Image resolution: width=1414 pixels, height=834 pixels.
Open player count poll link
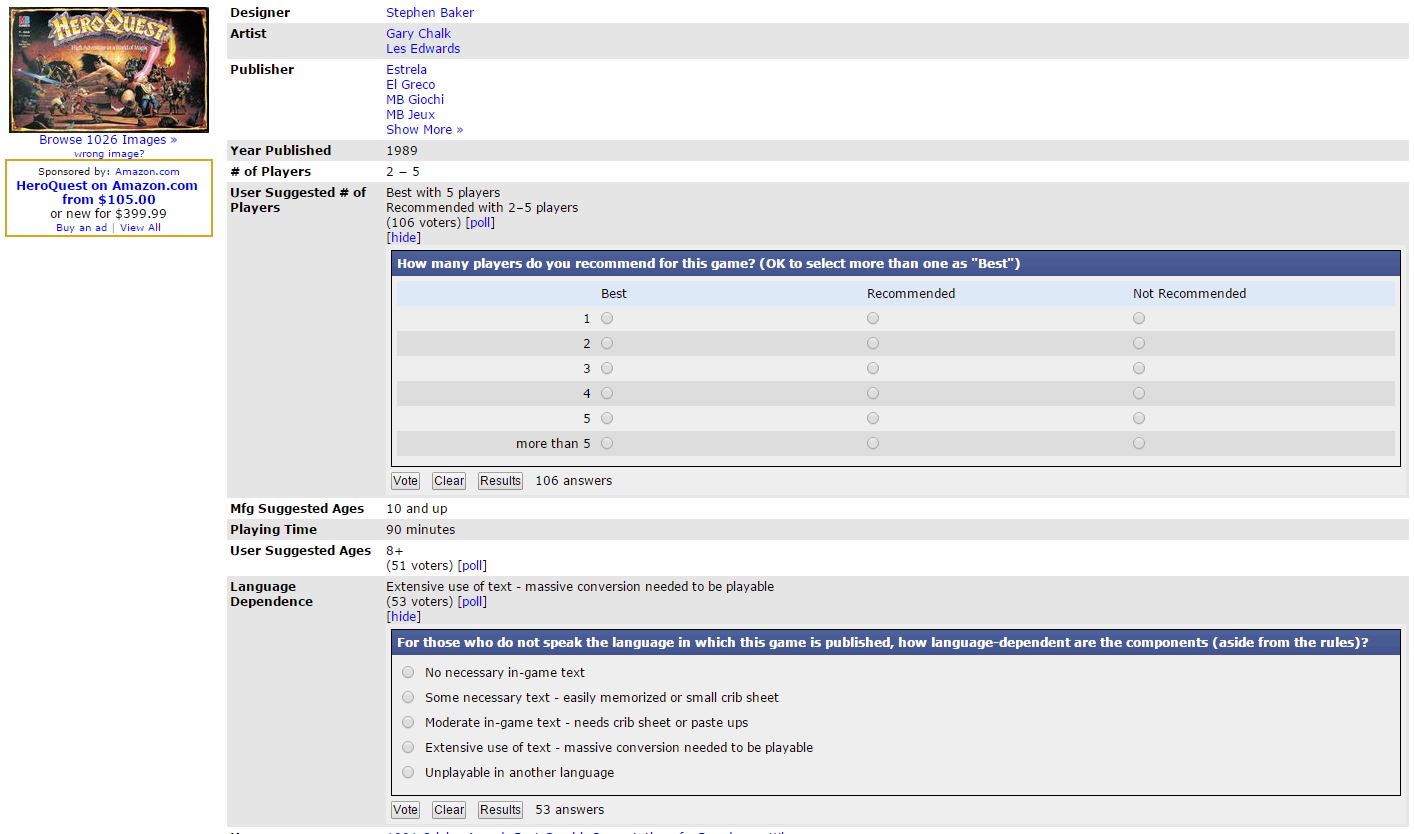pyautogui.click(x=480, y=223)
